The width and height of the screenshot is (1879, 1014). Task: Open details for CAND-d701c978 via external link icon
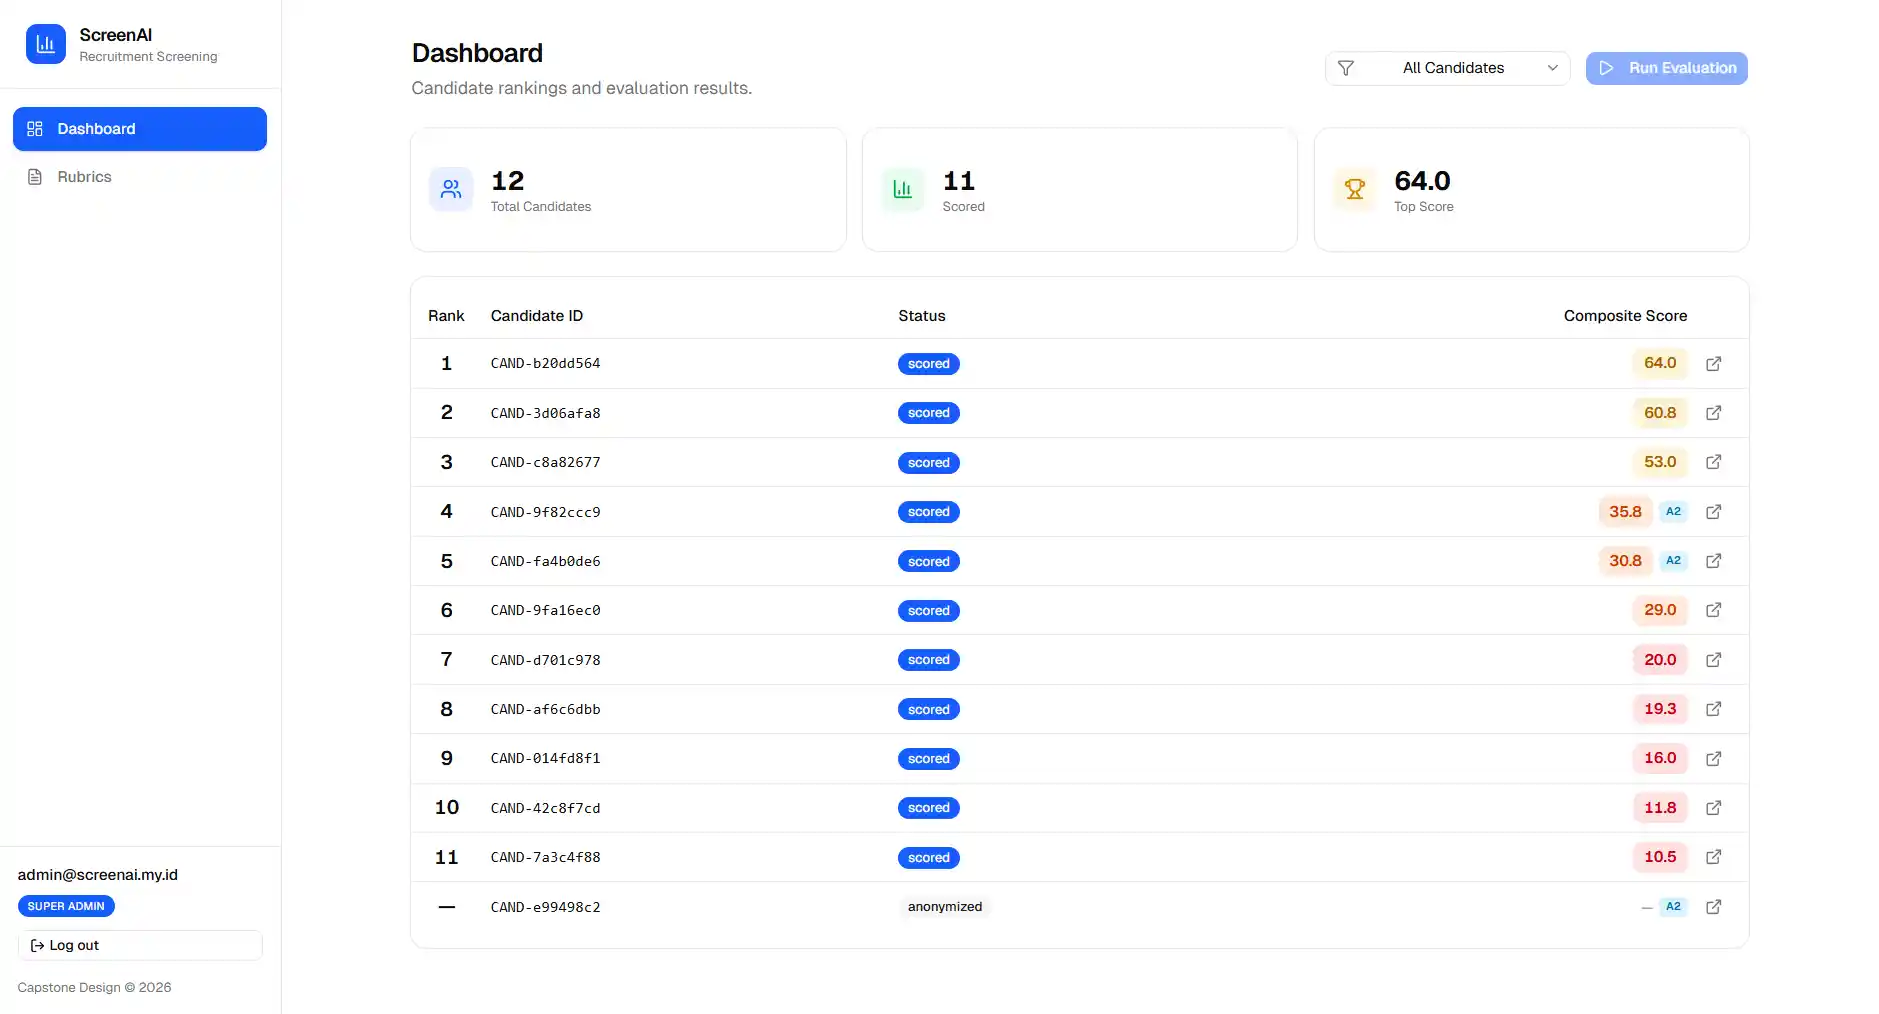click(1713, 659)
